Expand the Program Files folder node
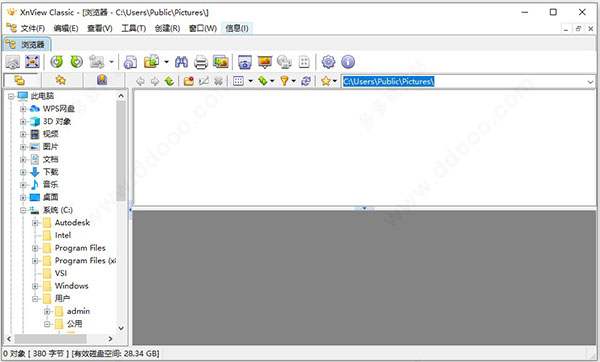 (x=35, y=248)
